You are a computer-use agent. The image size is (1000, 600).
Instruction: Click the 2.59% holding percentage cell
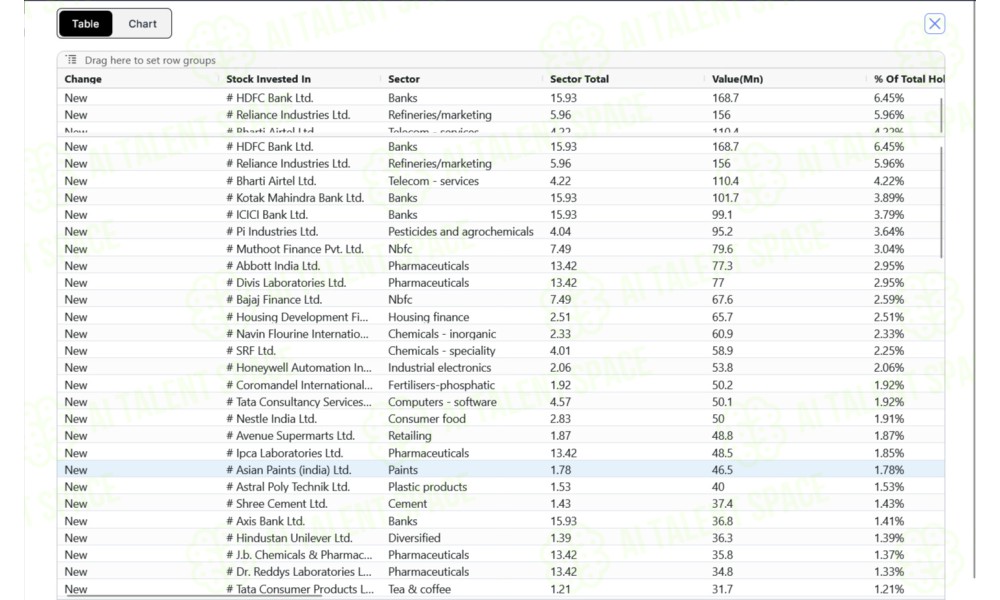pos(888,300)
